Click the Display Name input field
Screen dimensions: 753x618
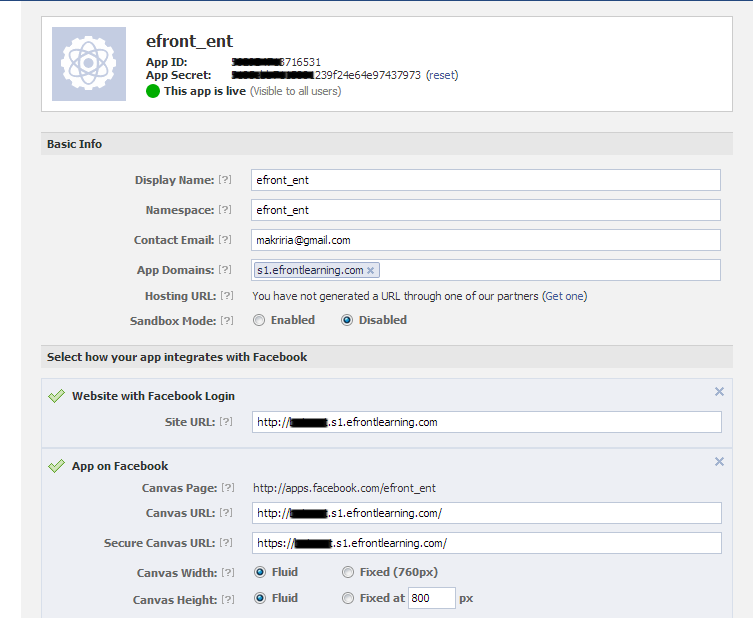(x=486, y=180)
